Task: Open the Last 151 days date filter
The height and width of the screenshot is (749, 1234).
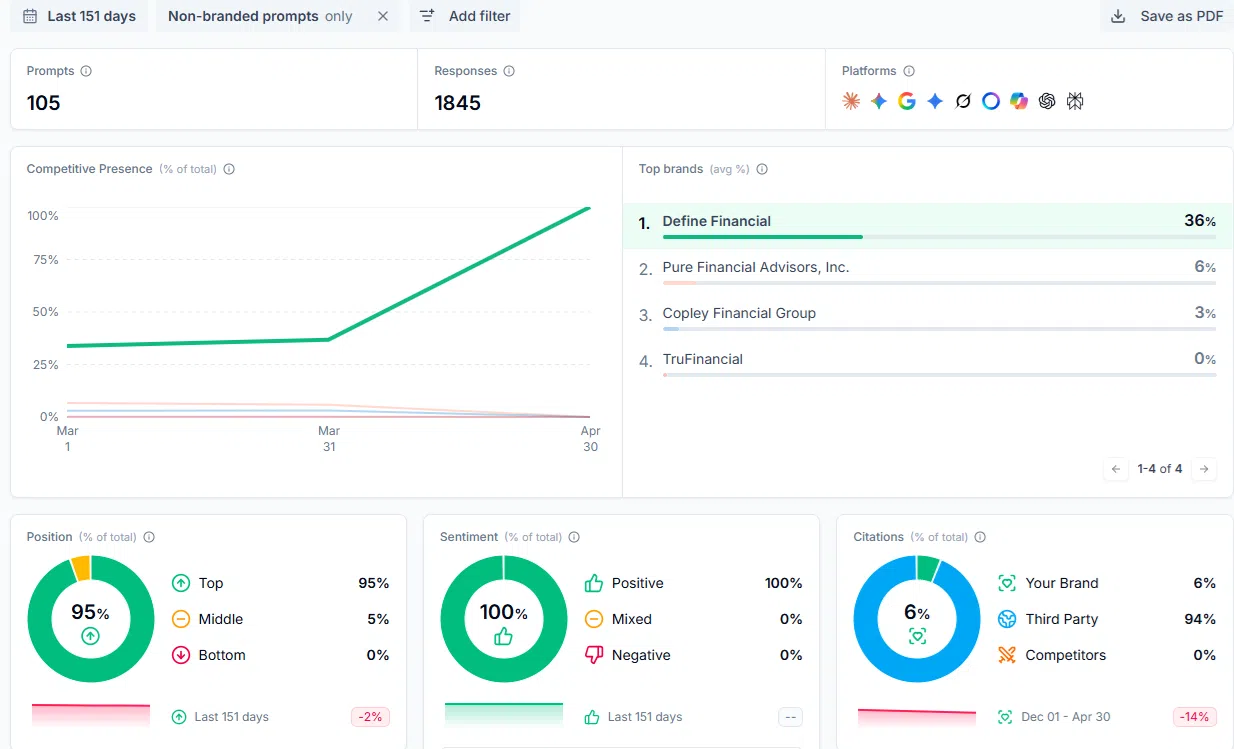Action: [79, 16]
